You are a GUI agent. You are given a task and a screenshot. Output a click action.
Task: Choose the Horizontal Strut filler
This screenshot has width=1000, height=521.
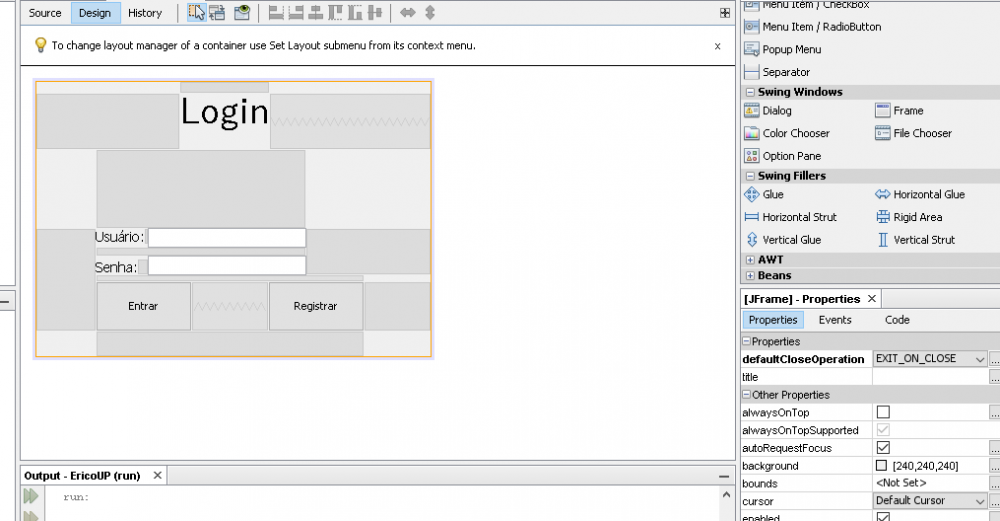(798, 217)
